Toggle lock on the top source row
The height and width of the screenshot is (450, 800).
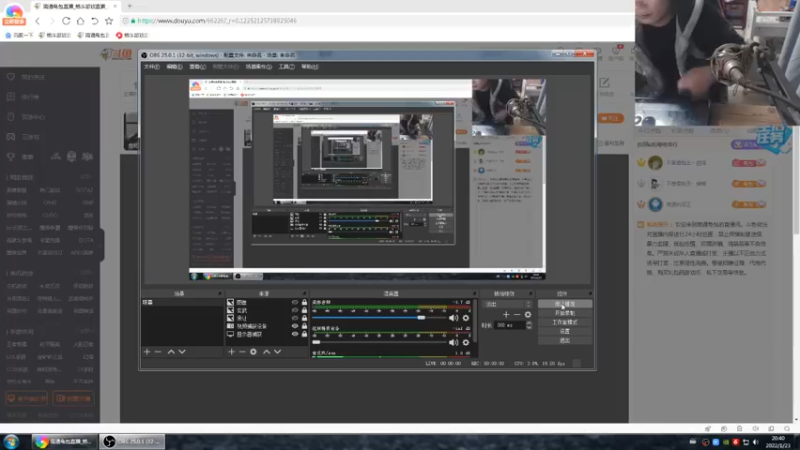[305, 303]
